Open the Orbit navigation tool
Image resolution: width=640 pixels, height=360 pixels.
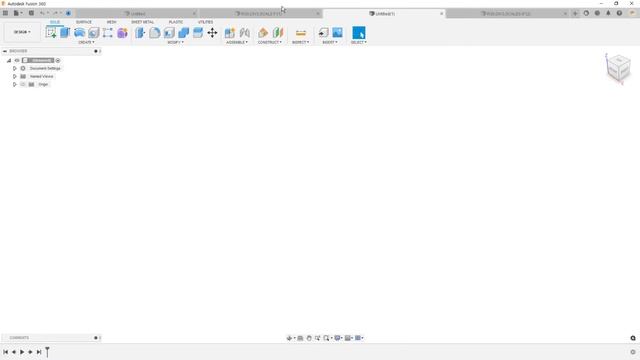pyautogui.click(x=289, y=338)
